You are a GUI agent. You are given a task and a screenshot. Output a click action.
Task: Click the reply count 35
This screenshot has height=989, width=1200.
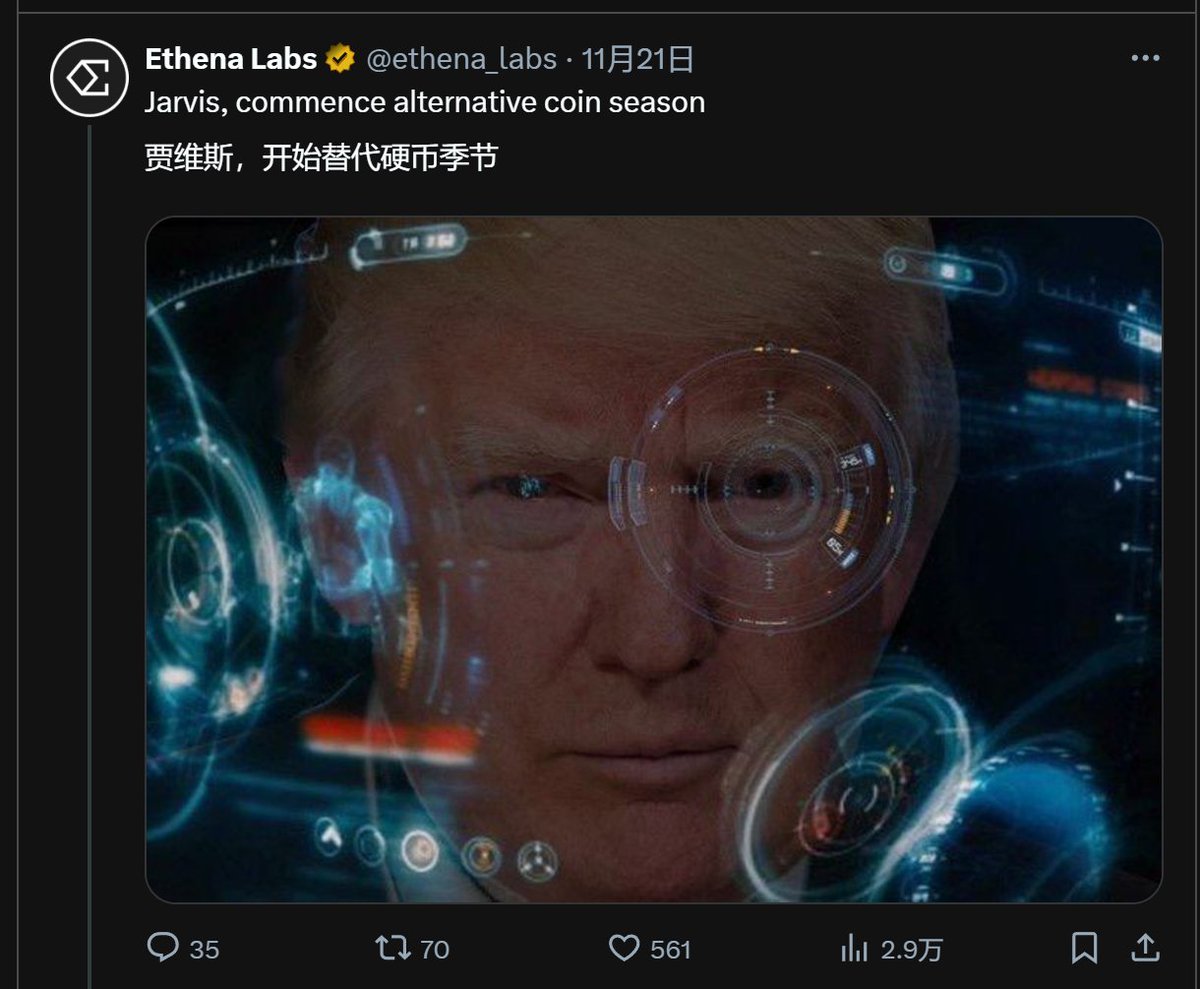pyautogui.click(x=204, y=949)
